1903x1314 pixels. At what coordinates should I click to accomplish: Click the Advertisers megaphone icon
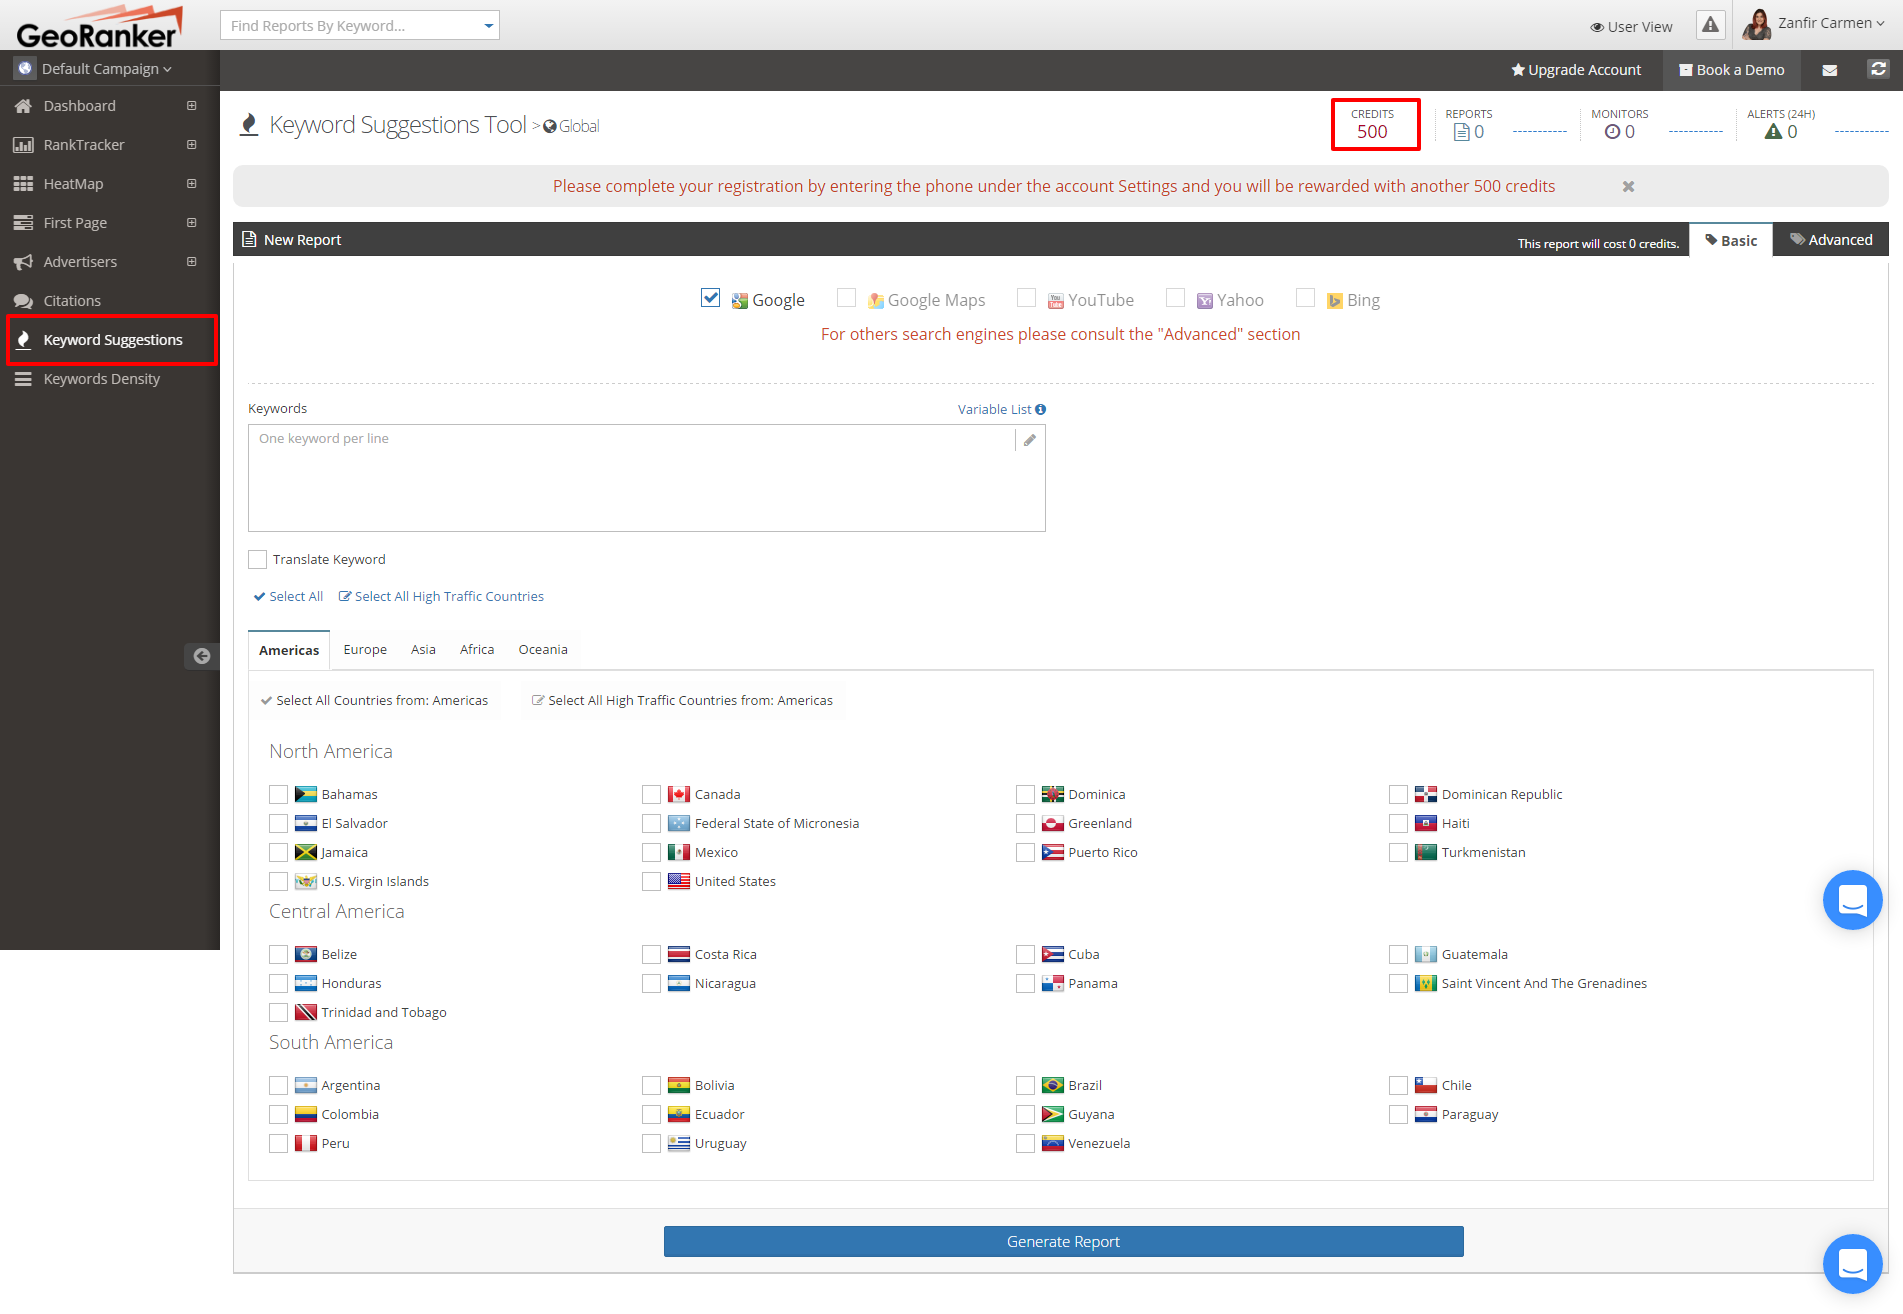23,262
